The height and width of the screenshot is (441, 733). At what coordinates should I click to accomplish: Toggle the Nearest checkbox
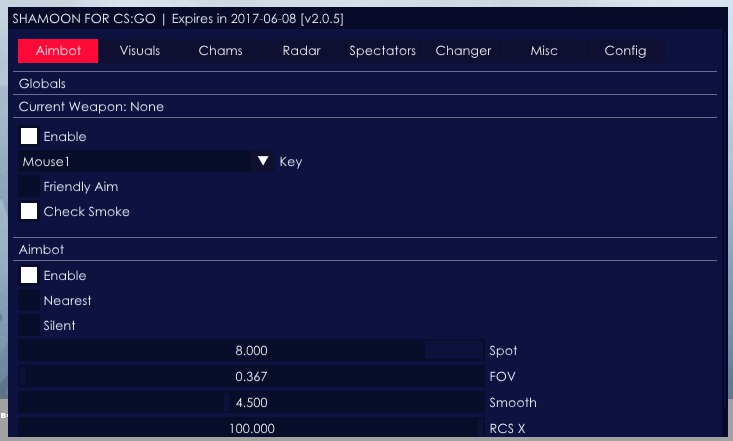(x=29, y=300)
